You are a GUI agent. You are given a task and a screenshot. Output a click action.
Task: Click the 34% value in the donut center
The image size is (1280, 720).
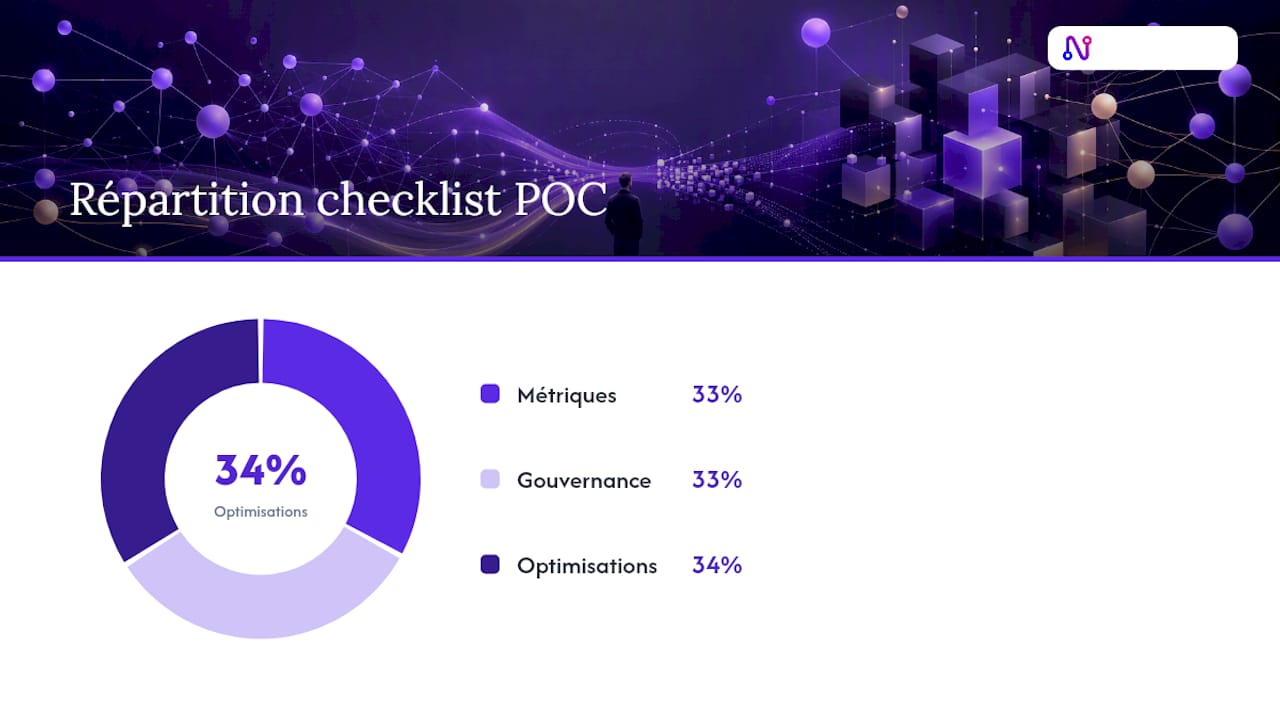click(261, 470)
